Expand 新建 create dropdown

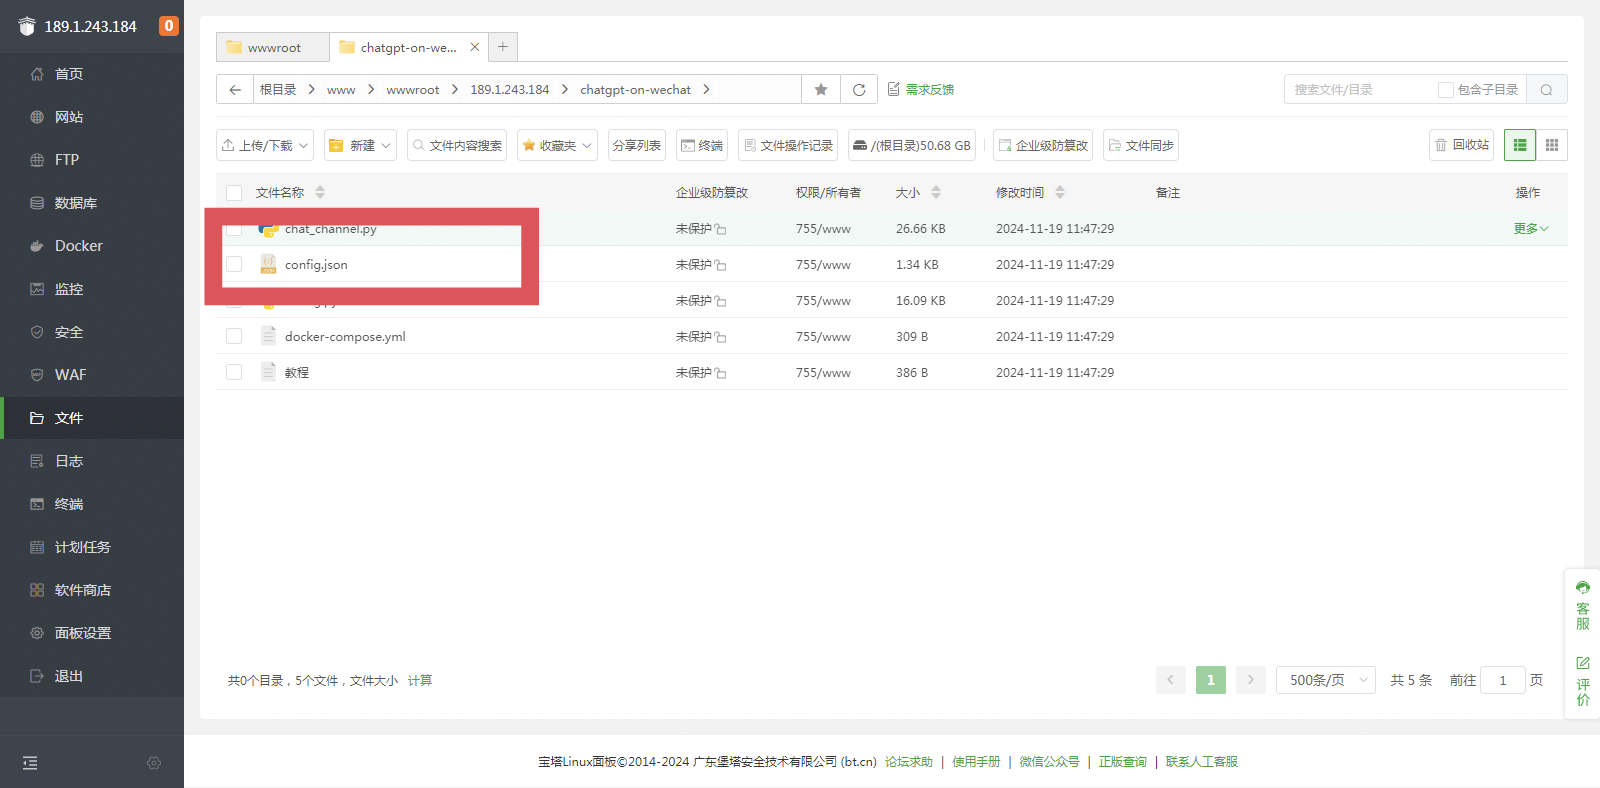[360, 145]
